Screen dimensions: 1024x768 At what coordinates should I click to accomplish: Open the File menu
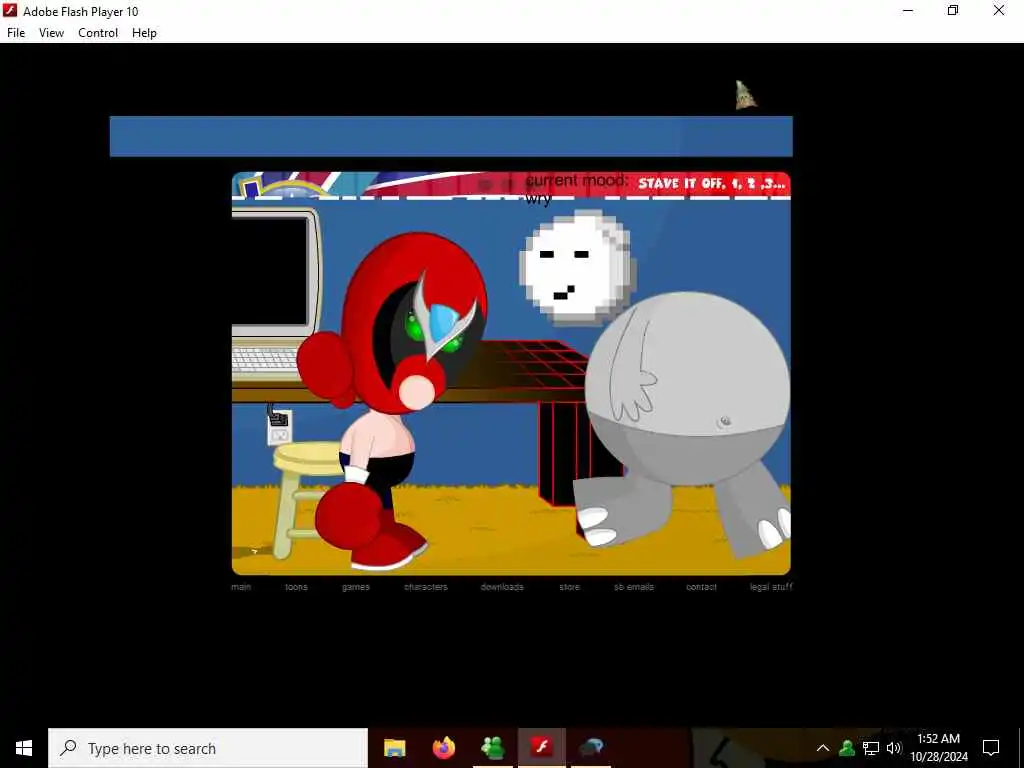[16, 33]
